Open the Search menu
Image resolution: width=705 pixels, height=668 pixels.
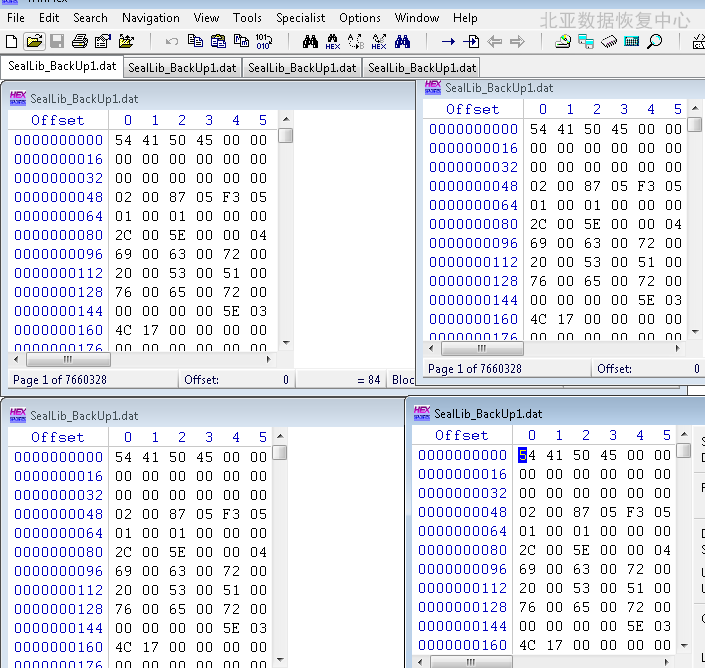[x=90, y=18]
